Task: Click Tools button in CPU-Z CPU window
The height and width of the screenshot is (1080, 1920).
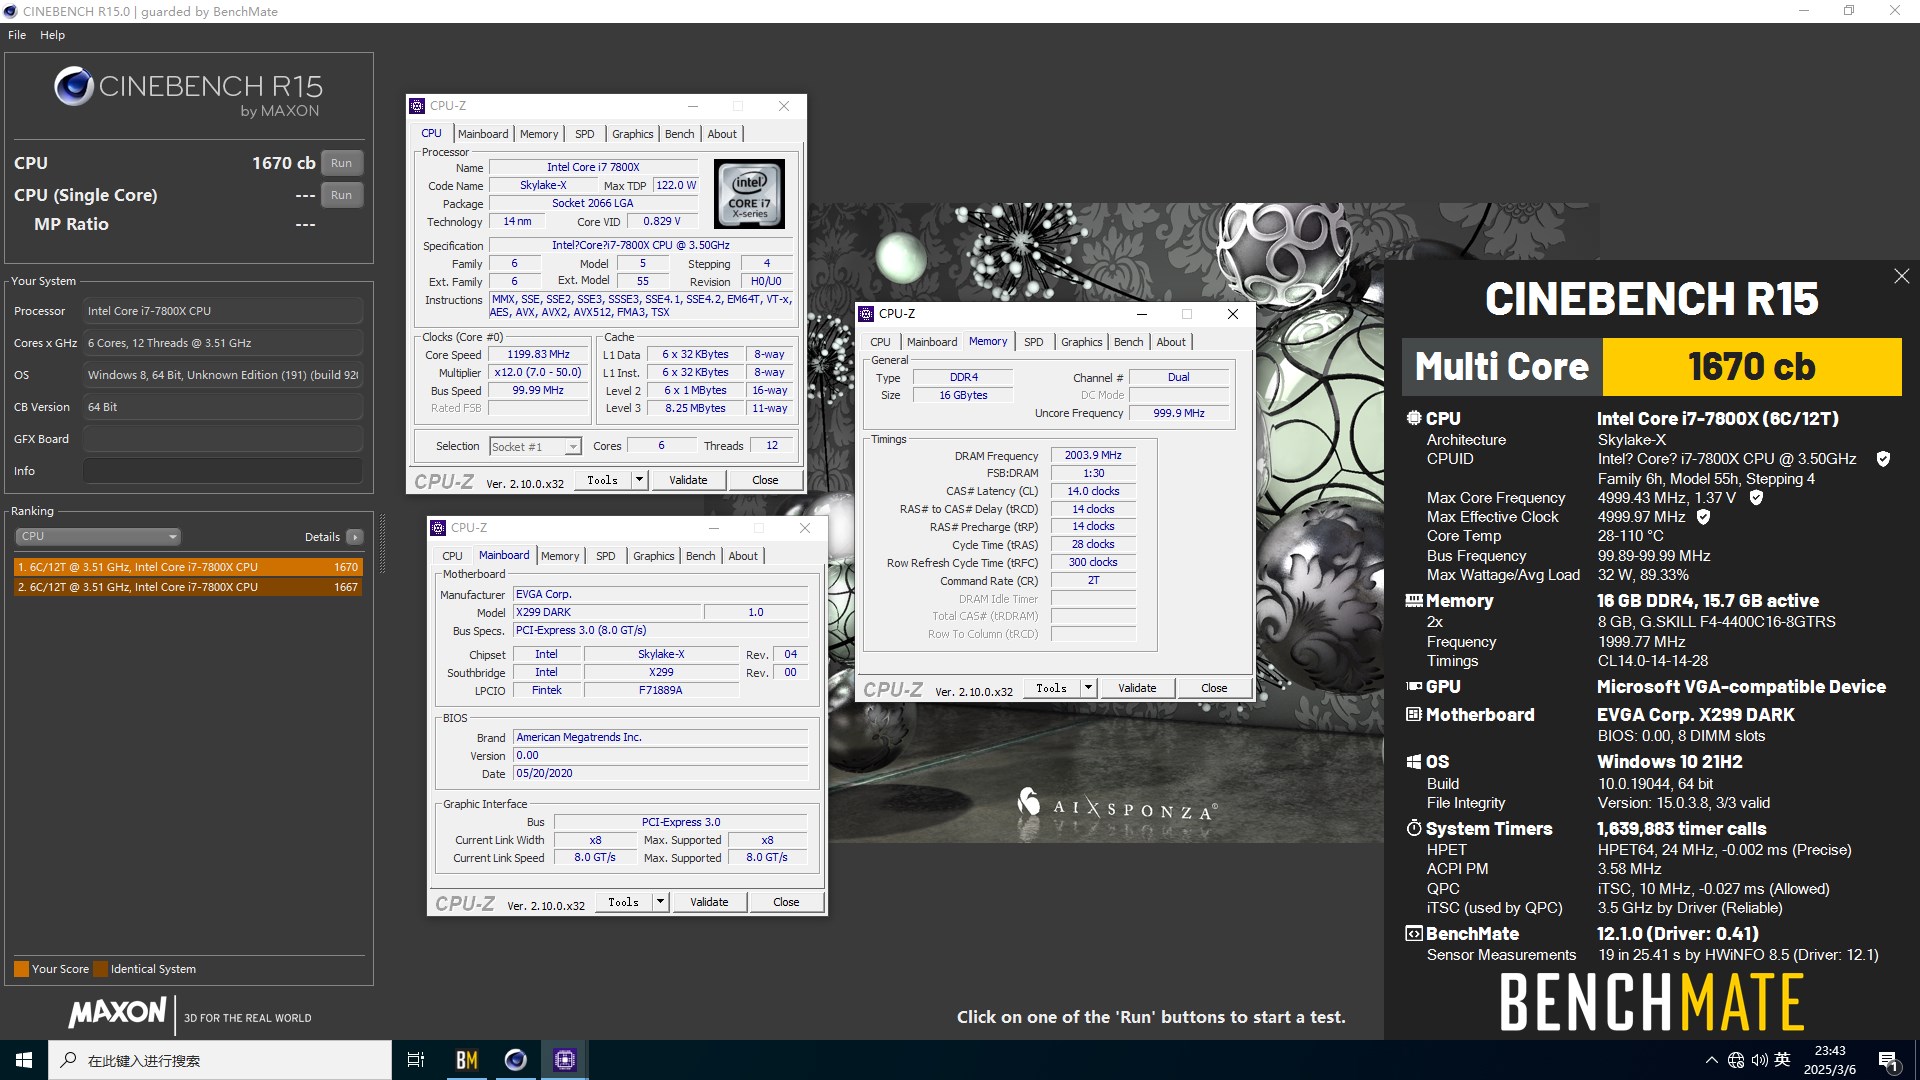Action: 602,480
